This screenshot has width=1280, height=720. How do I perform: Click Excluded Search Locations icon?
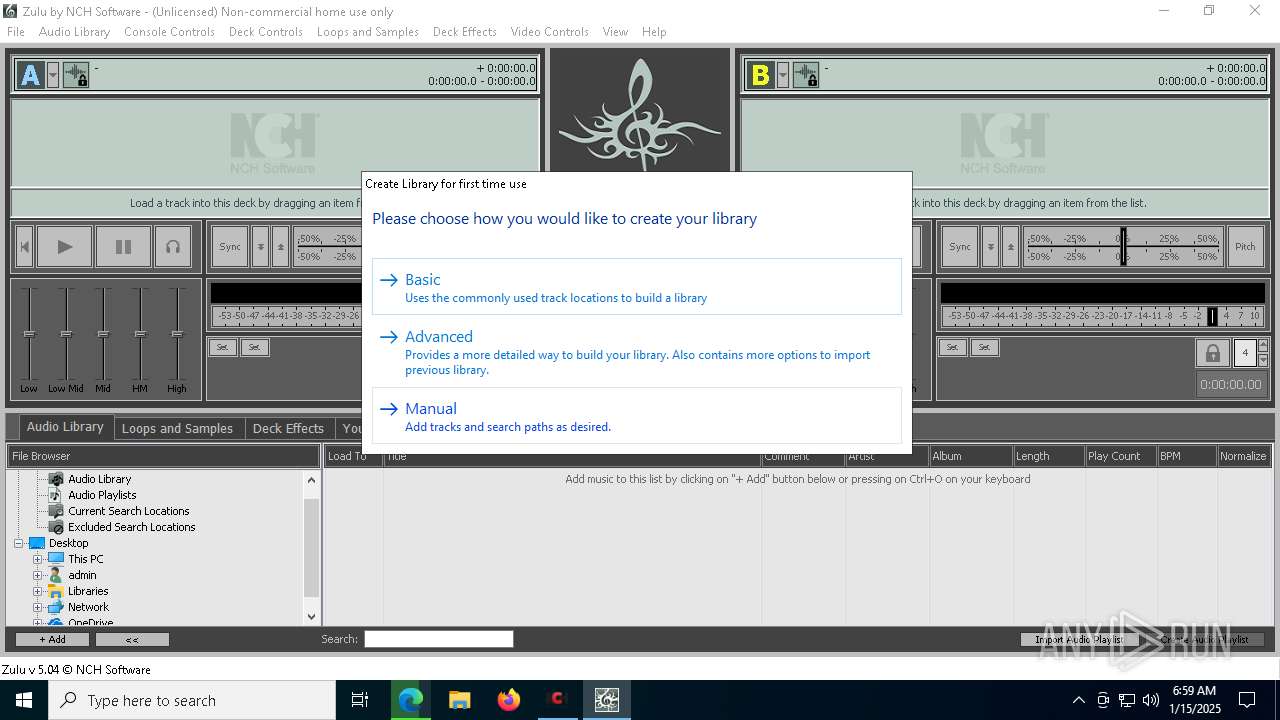click(57, 527)
